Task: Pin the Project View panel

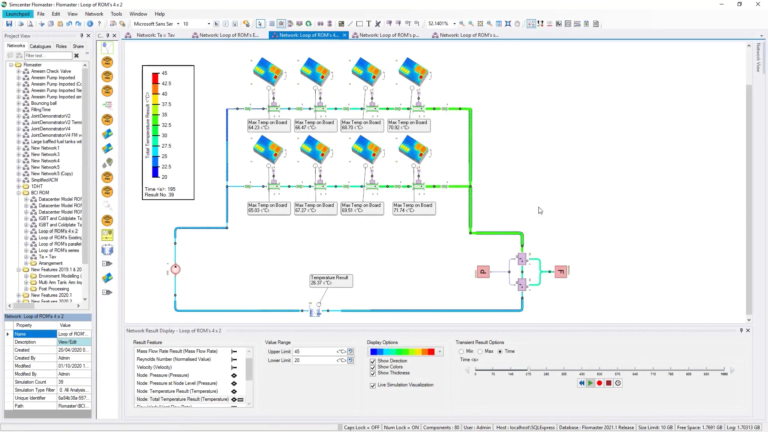Action: 81,36
